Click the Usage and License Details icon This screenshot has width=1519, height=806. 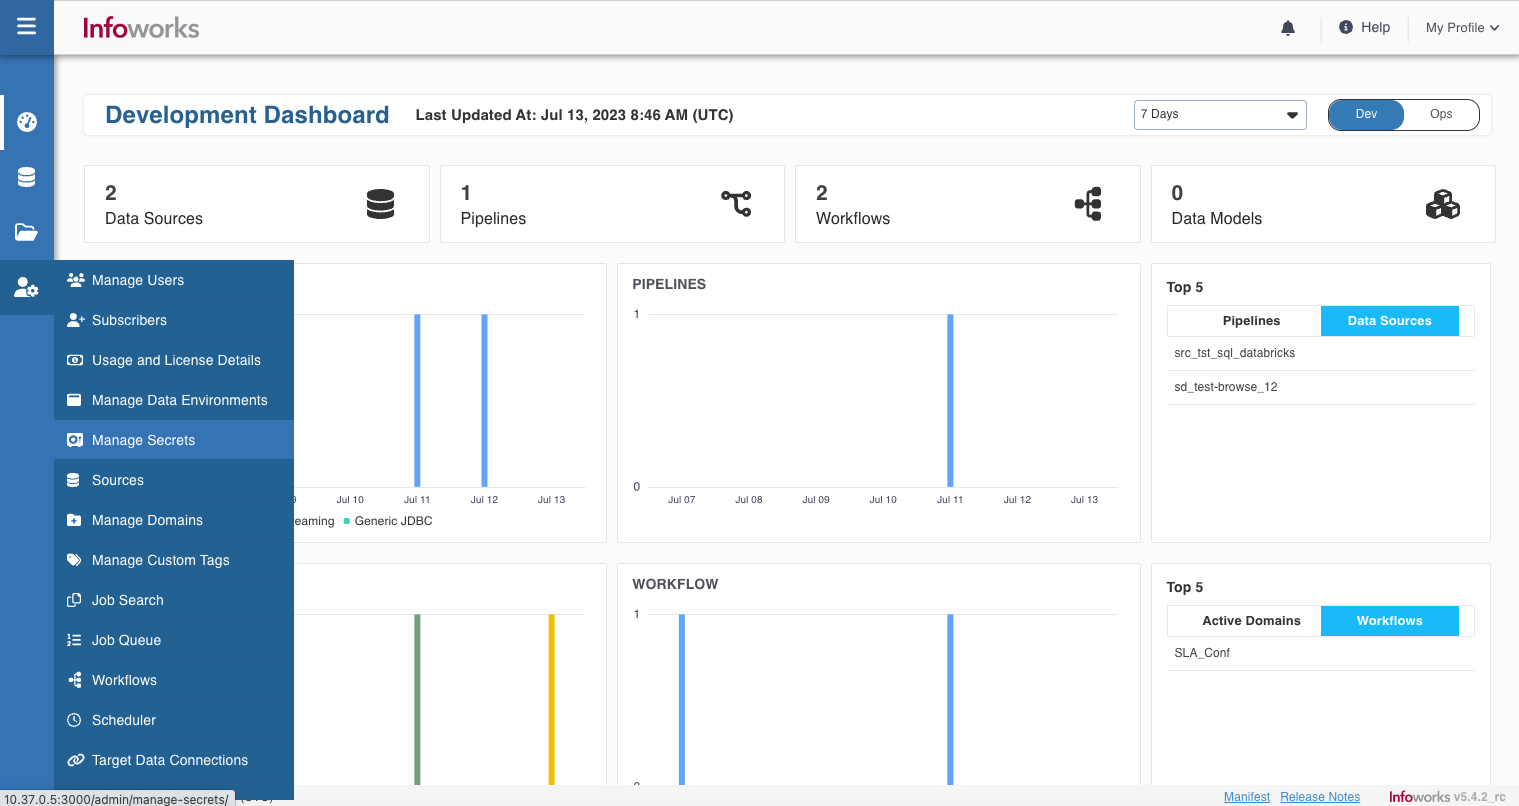tap(75, 360)
